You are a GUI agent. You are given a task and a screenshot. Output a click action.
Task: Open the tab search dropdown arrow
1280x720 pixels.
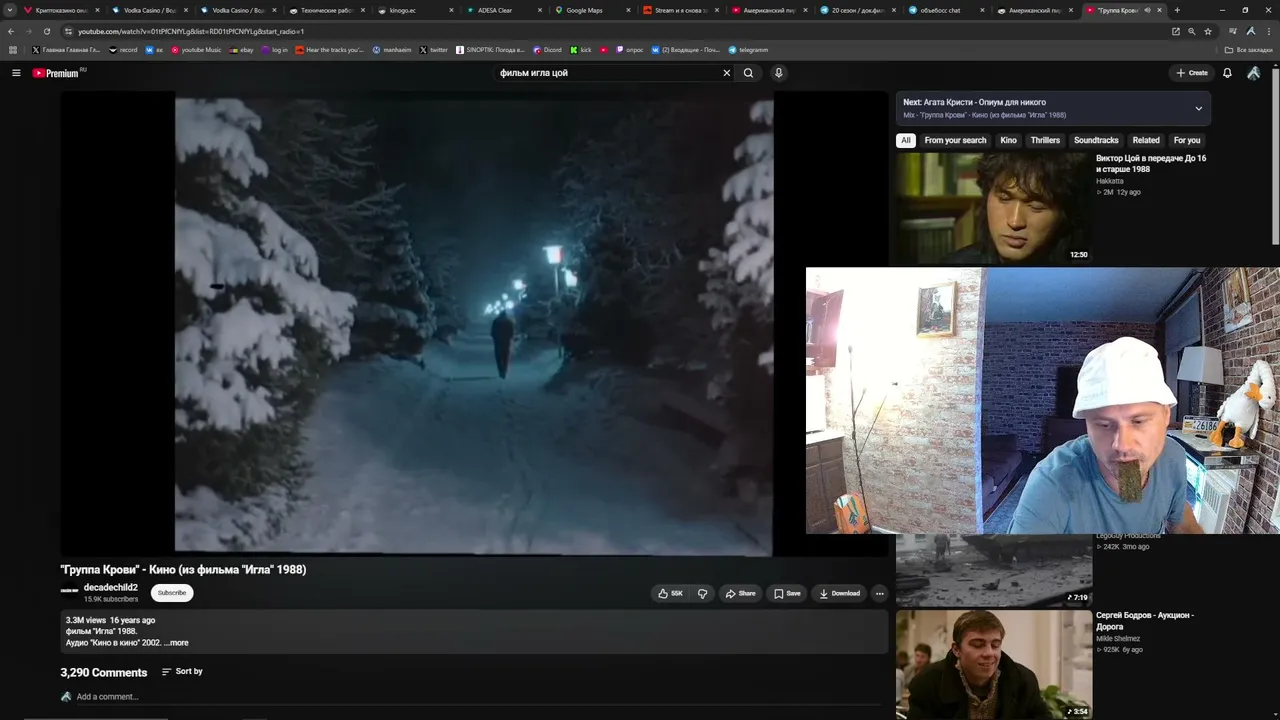10,10
